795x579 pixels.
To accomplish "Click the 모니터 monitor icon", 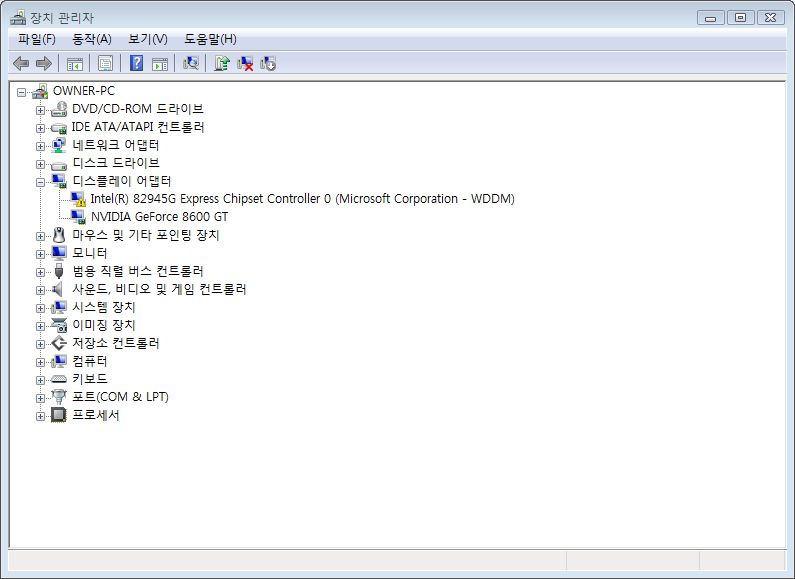I will (59, 253).
